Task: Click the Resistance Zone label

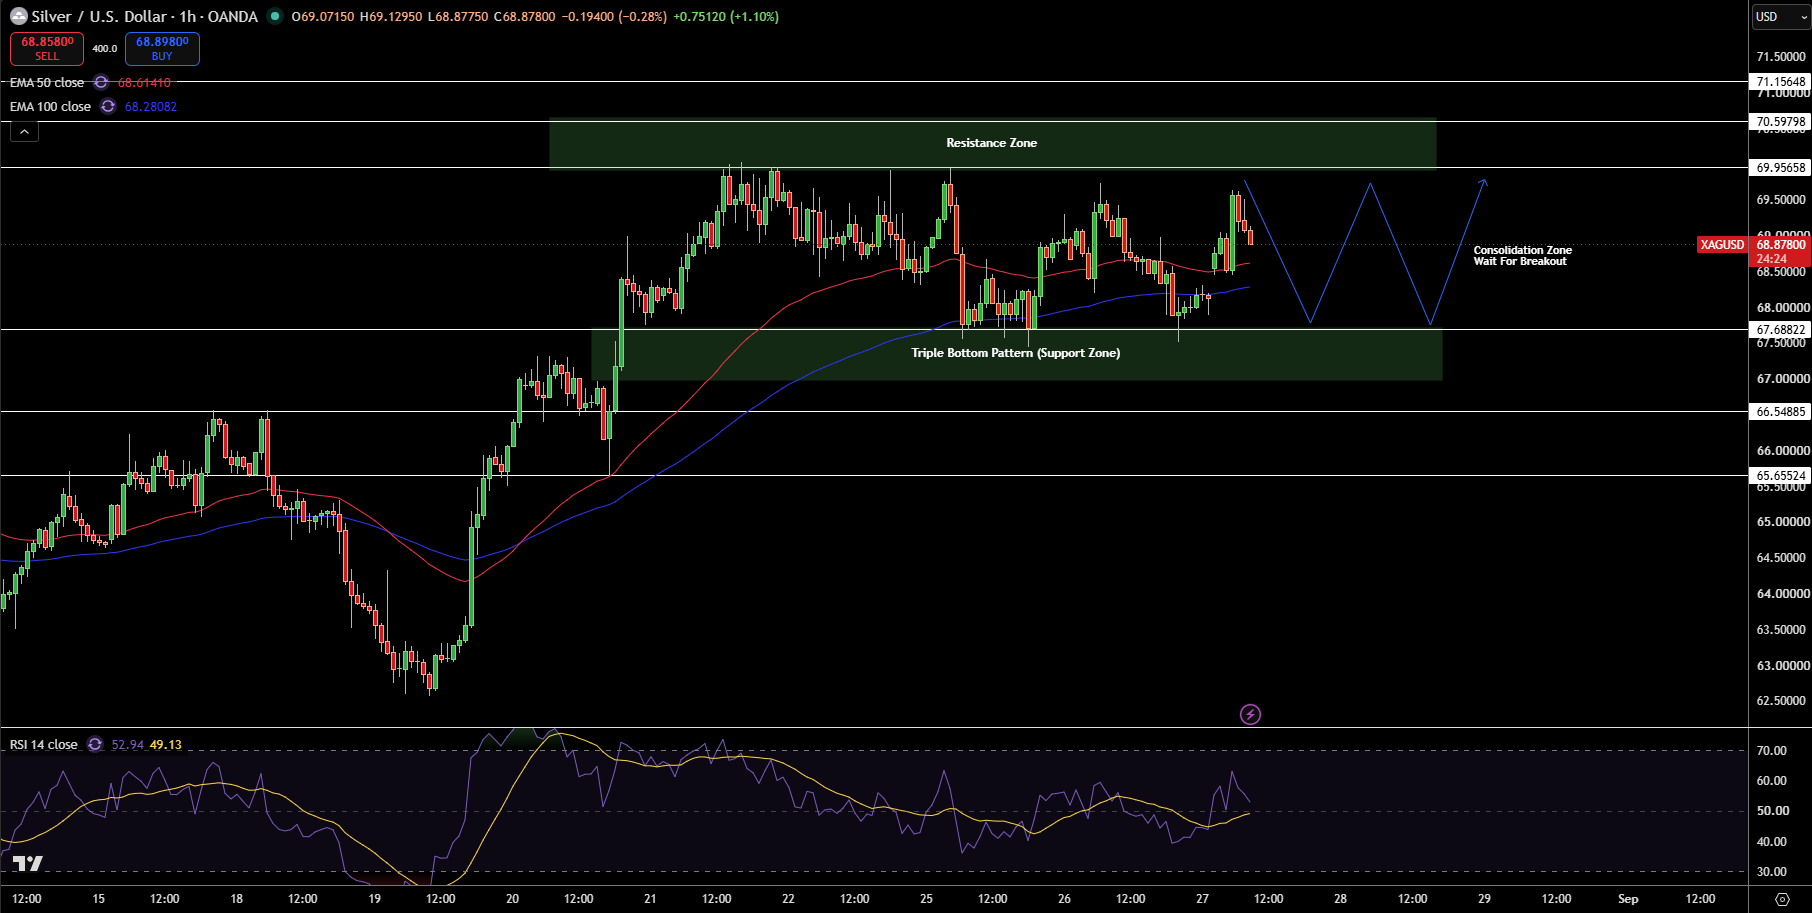Action: (991, 143)
